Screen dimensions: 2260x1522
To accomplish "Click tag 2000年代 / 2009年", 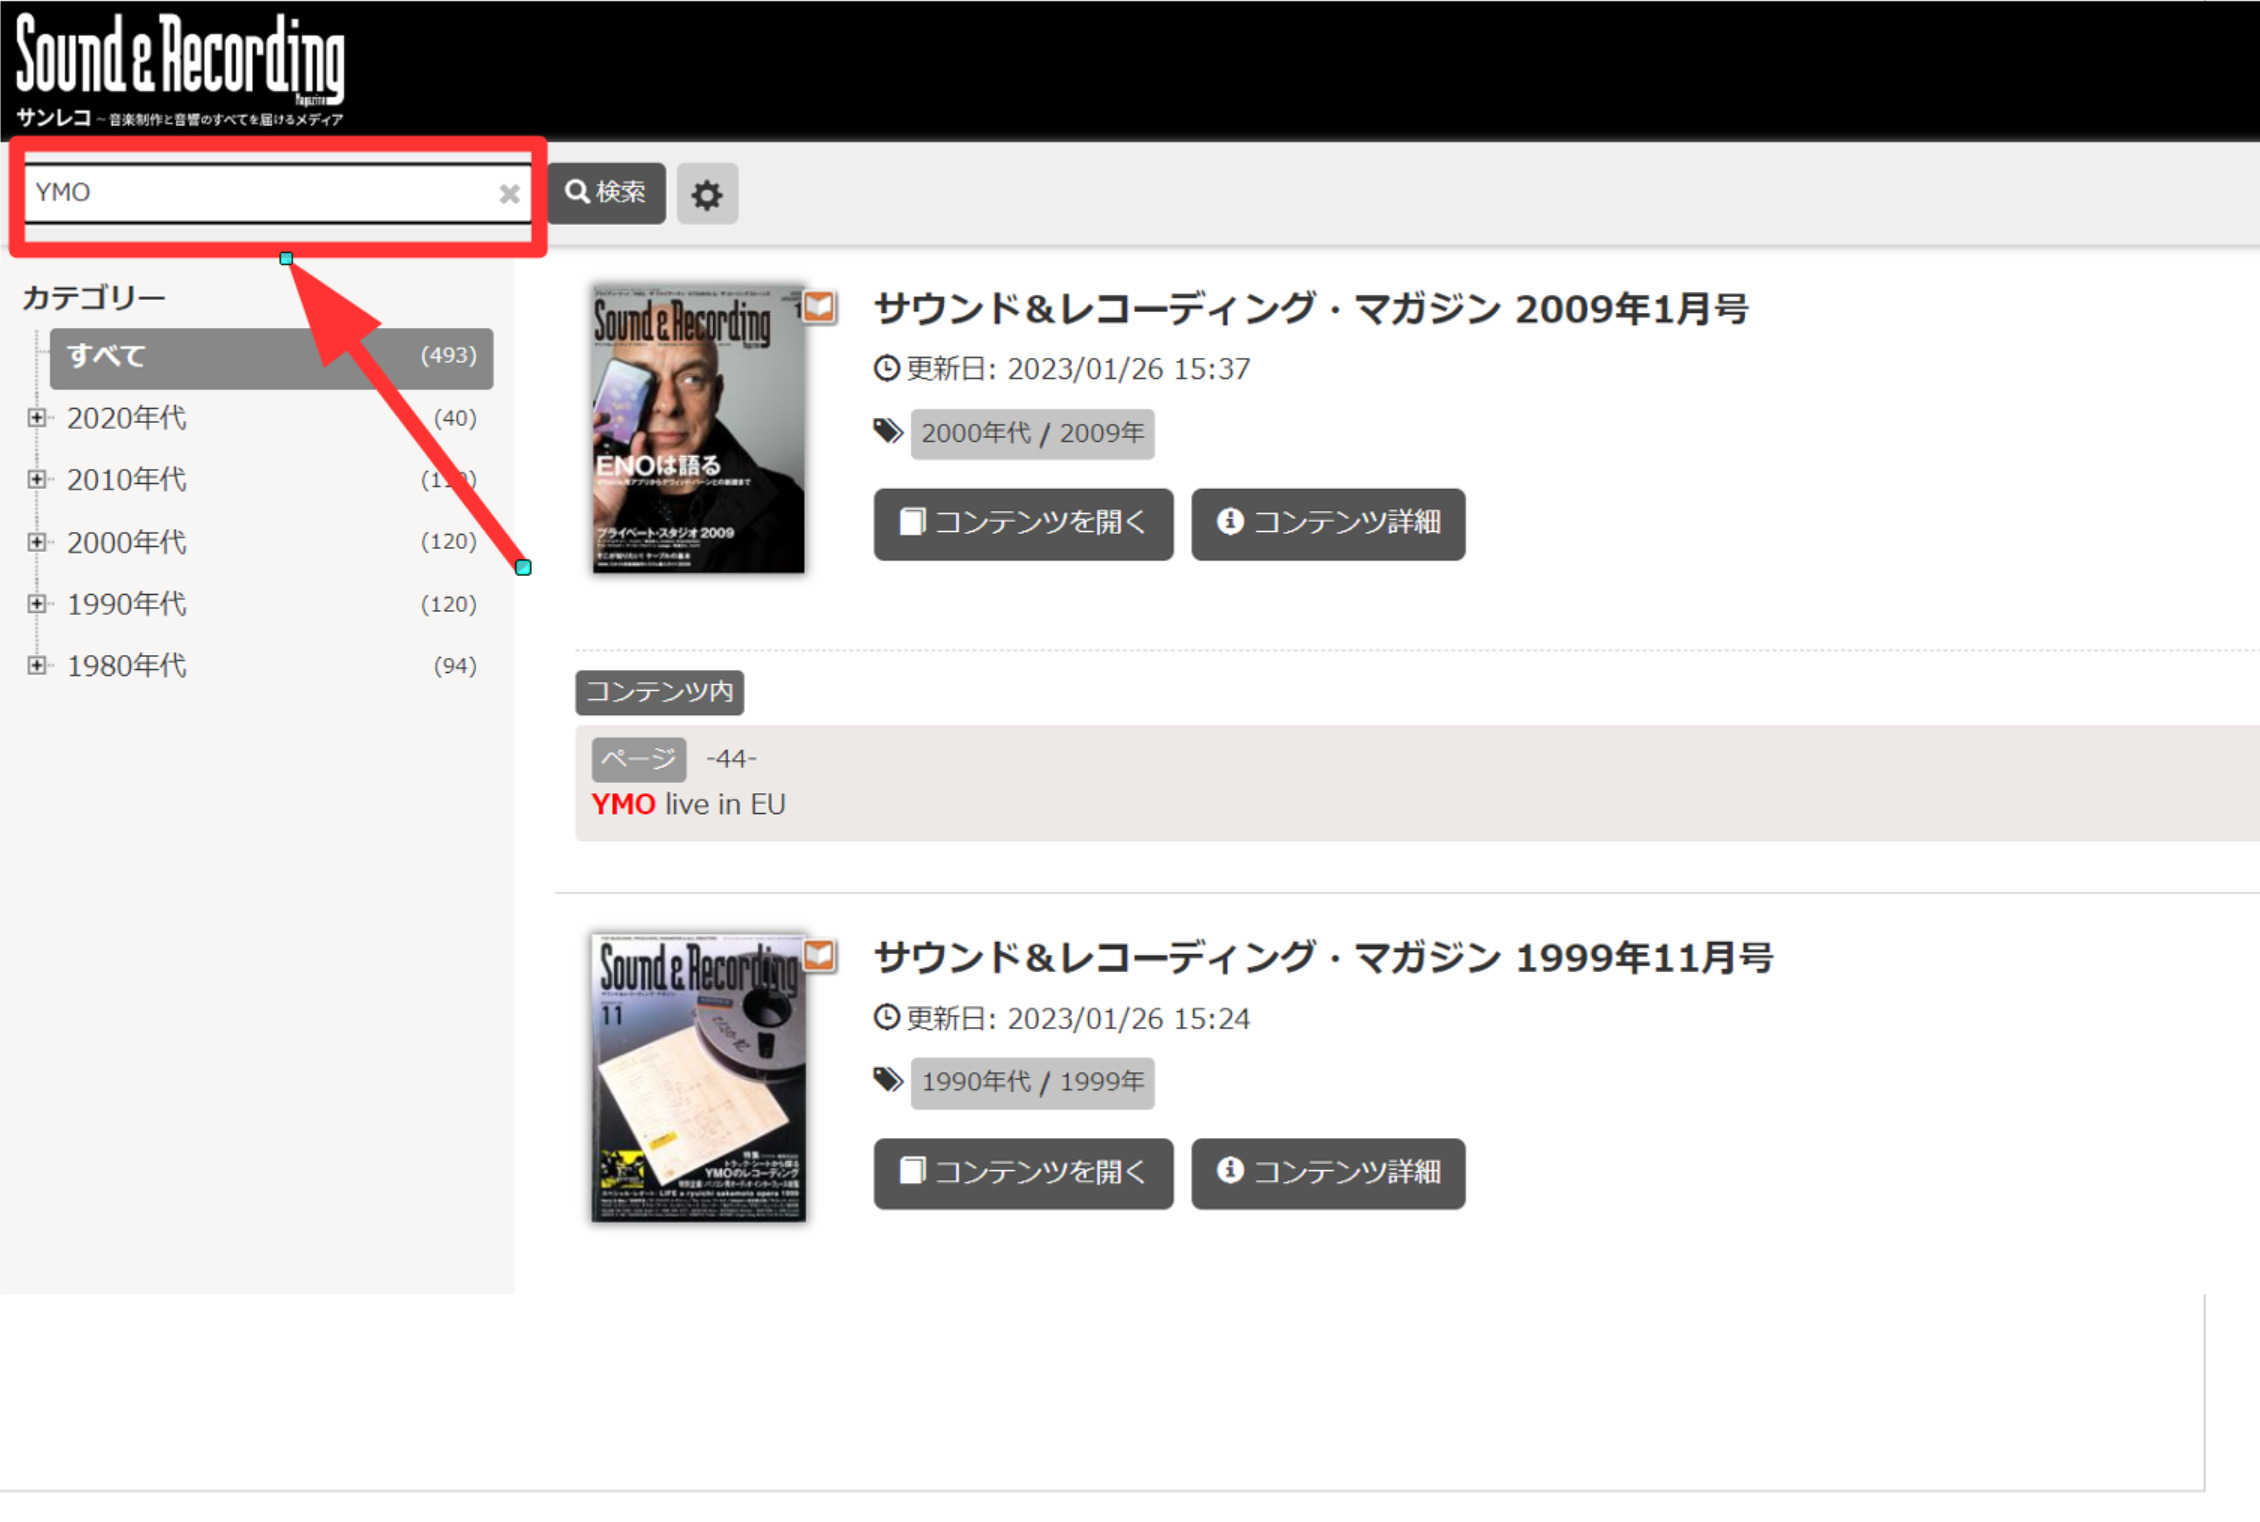I will click(x=1032, y=434).
